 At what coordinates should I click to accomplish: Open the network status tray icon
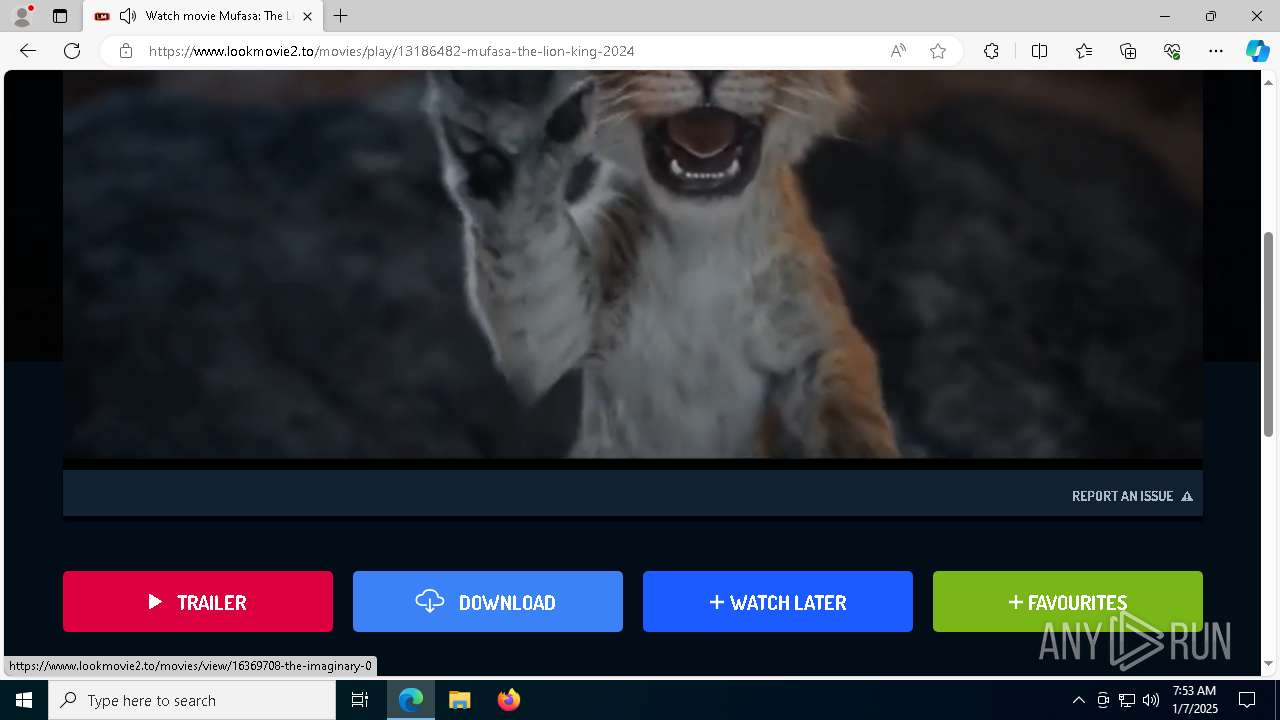pyautogui.click(x=1127, y=700)
